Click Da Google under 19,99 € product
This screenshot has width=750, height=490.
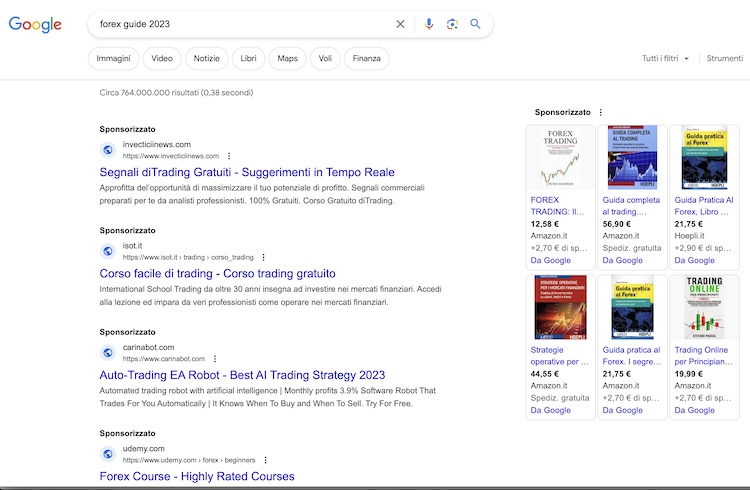pyautogui.click(x=695, y=410)
